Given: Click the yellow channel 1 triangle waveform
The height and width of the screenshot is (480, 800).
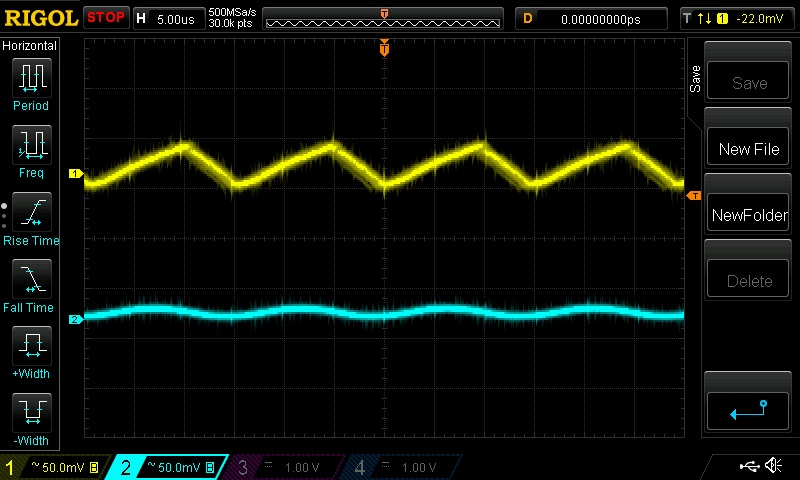Looking at the screenshot, I should click(384, 166).
